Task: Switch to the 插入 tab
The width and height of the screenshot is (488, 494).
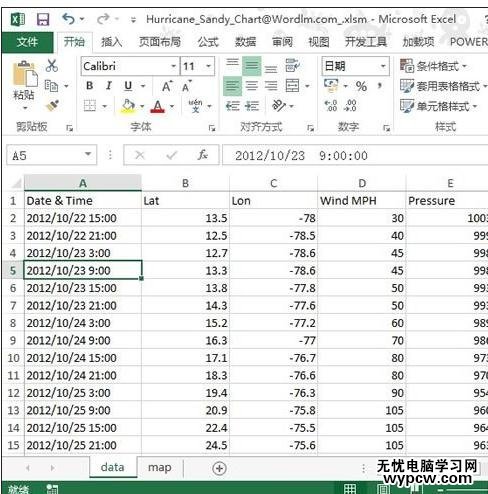Action: pos(112,42)
